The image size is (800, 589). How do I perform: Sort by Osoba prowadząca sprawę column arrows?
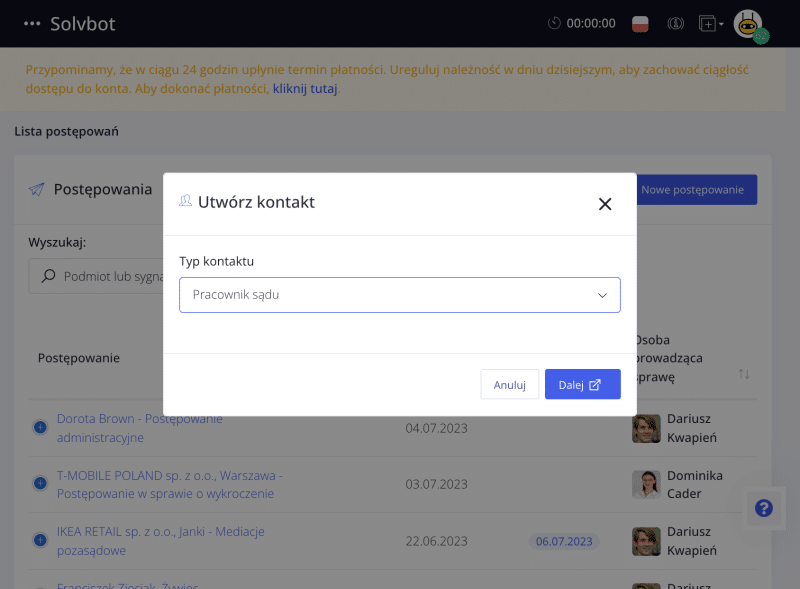pyautogui.click(x=743, y=373)
